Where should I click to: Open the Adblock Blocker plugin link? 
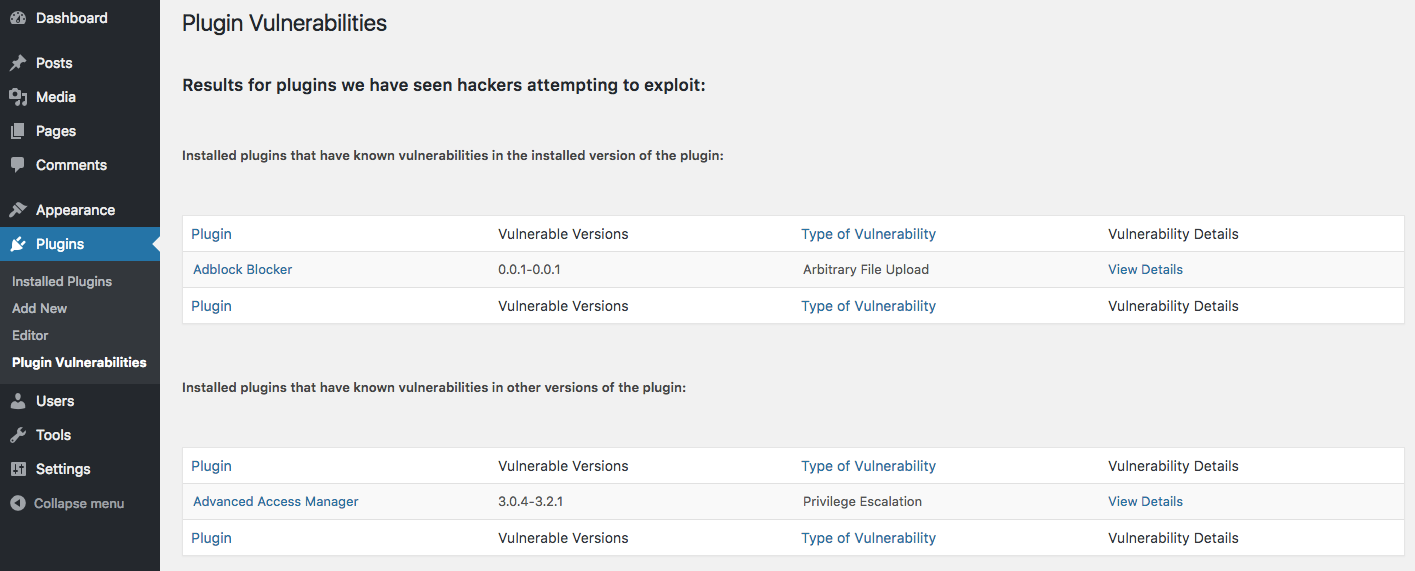click(243, 269)
